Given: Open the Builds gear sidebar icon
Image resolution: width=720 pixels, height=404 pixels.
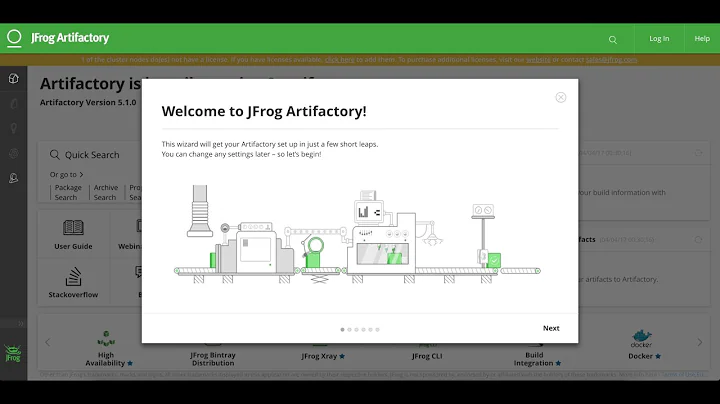Looking at the screenshot, I should tap(14, 153).
